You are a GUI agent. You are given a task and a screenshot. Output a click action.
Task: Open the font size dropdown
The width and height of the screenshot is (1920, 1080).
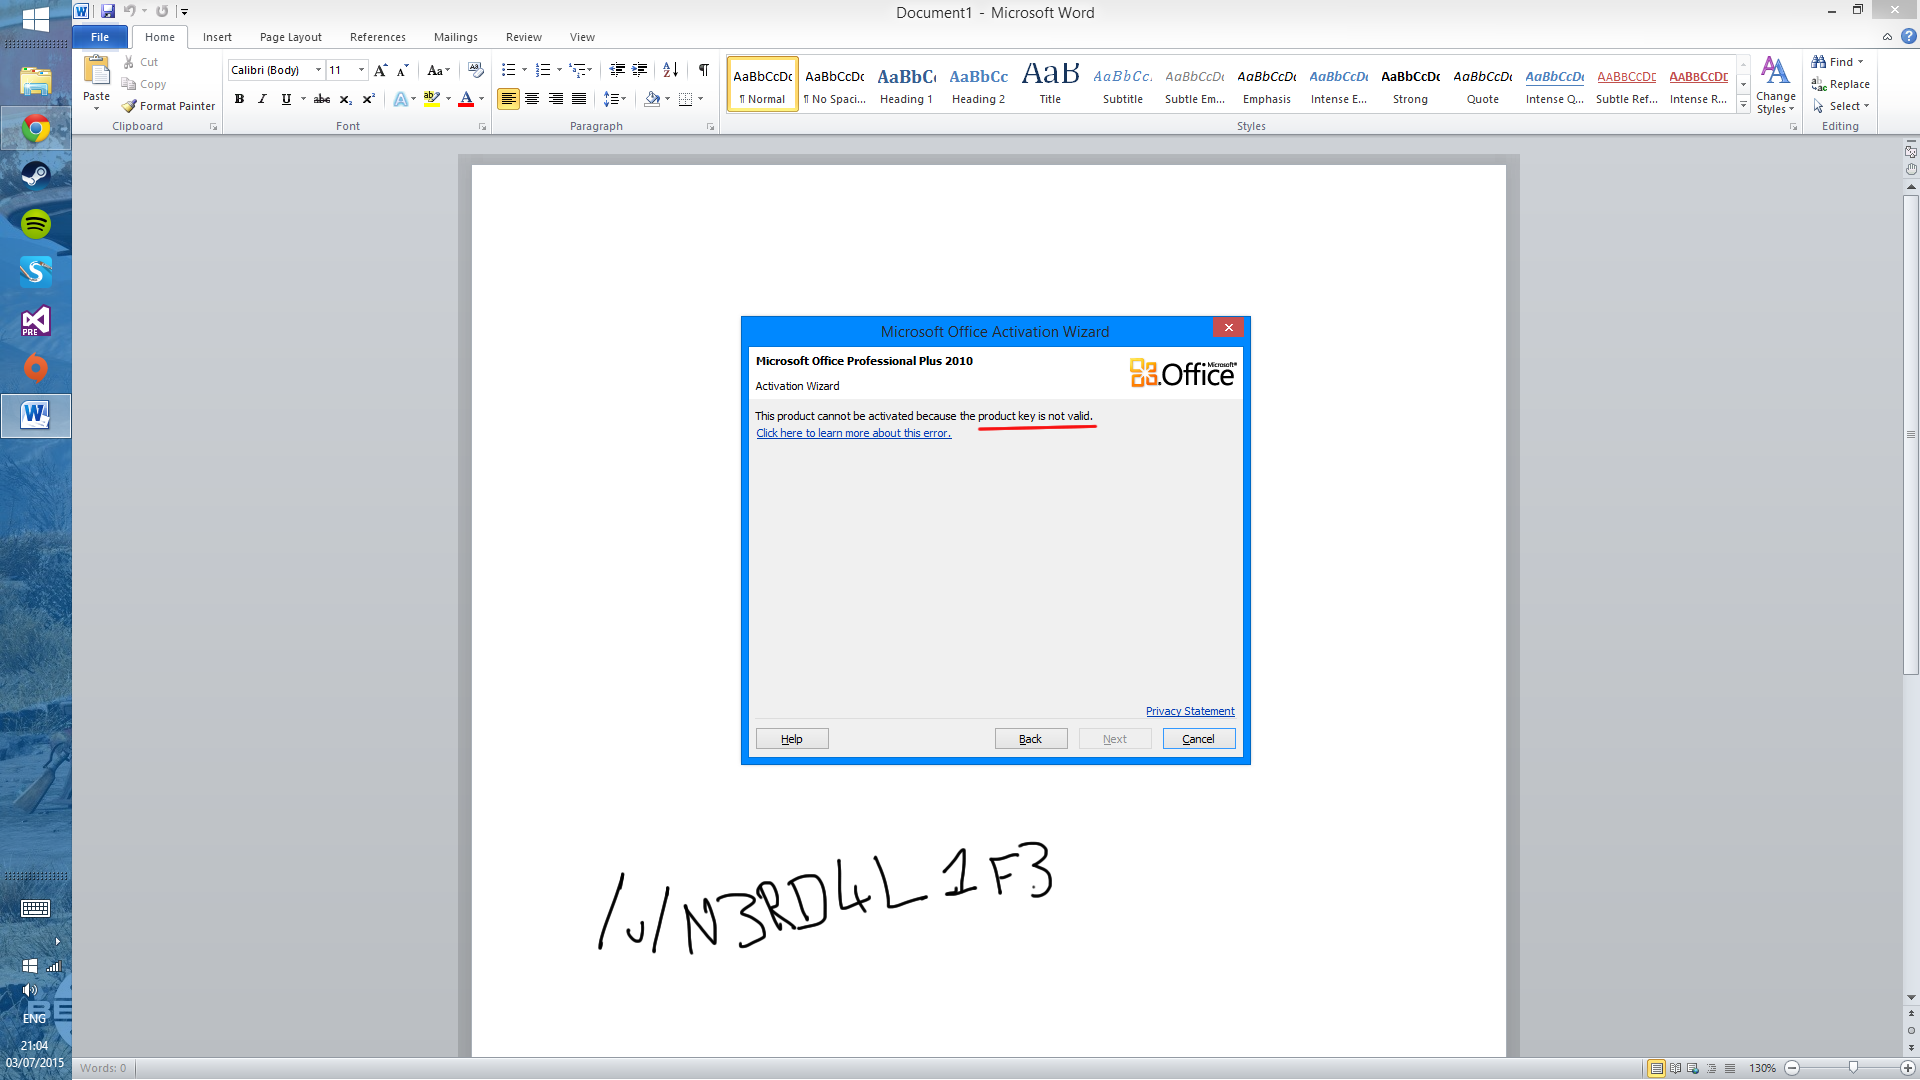pos(361,70)
